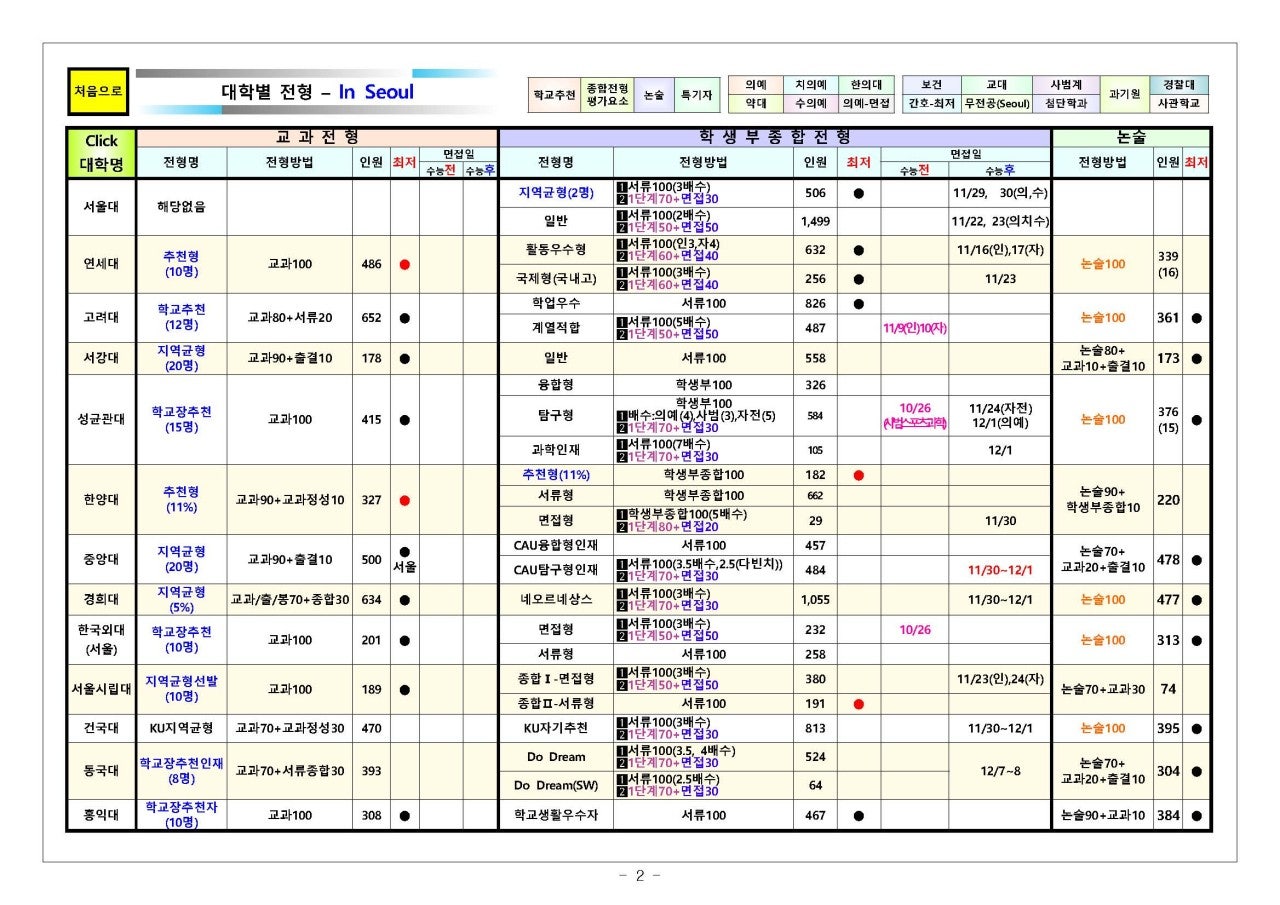Open the 경희대 university link
This screenshot has width=1280, height=905.
tap(101, 600)
